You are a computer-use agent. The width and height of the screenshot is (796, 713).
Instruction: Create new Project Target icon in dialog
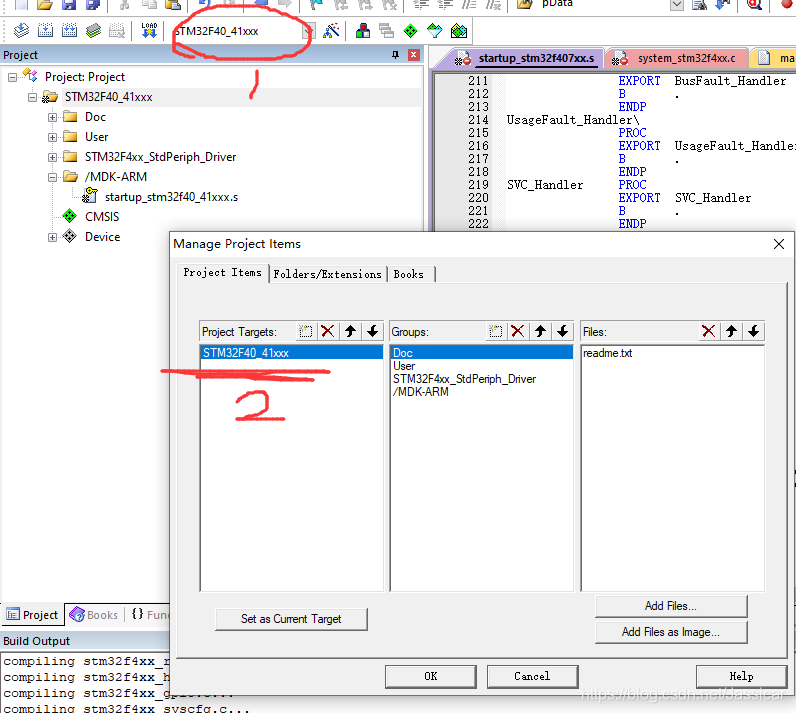306,331
